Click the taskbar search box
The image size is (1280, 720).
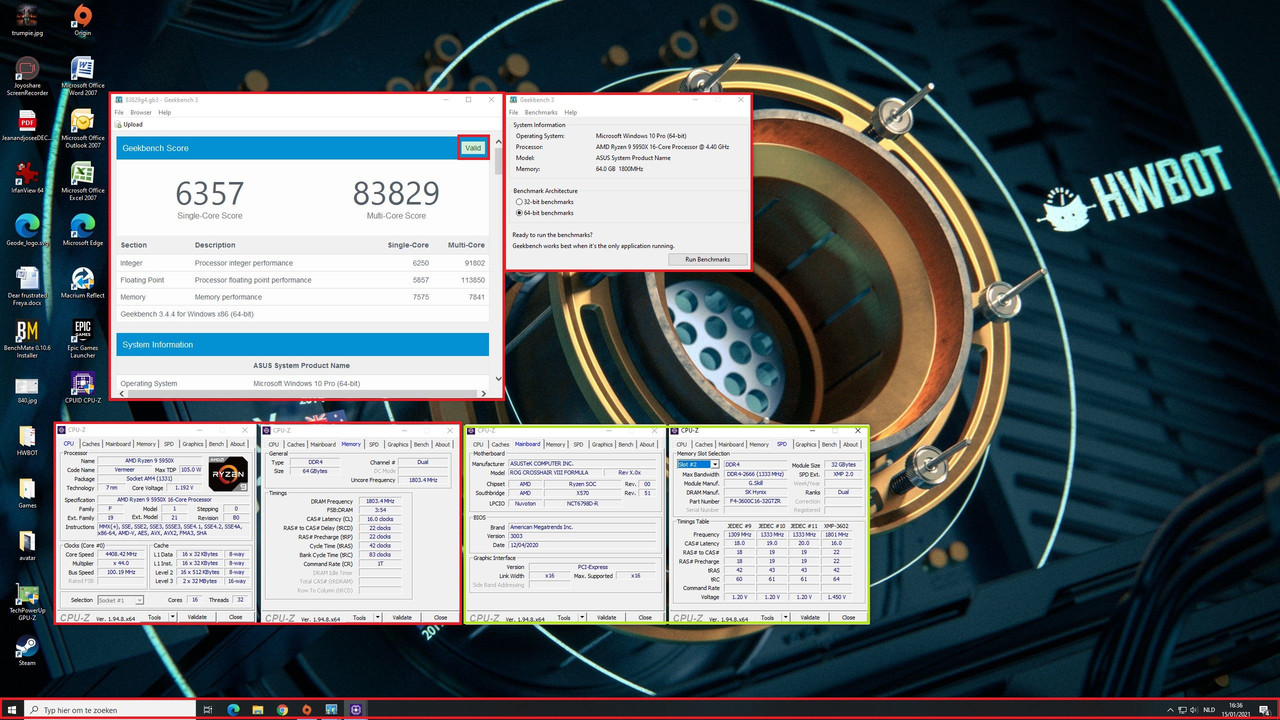point(110,709)
